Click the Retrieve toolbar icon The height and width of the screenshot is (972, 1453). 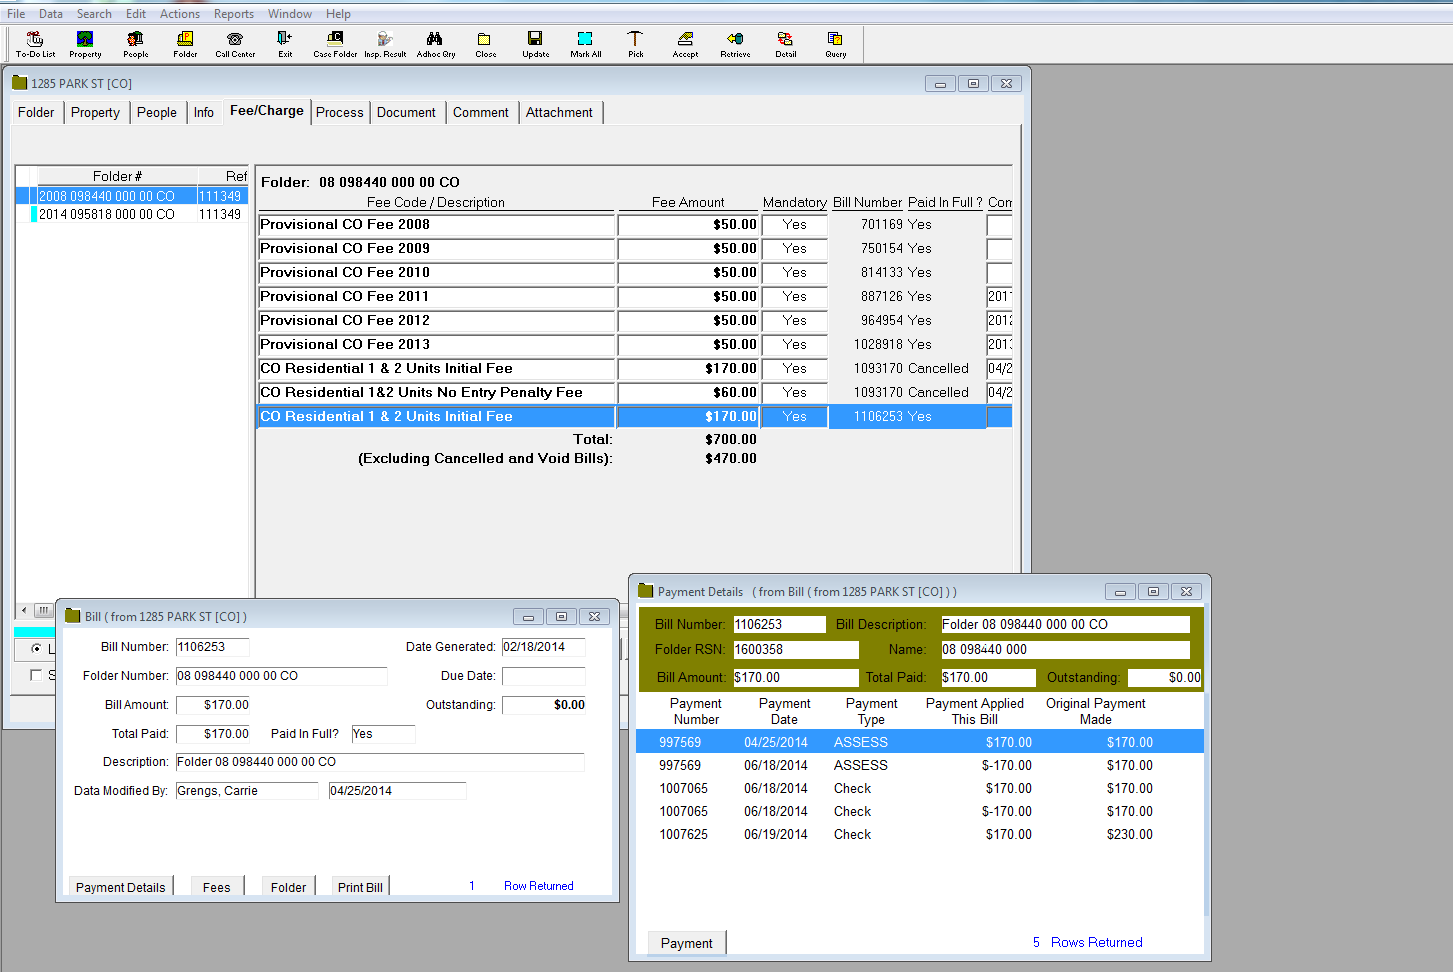pos(735,43)
